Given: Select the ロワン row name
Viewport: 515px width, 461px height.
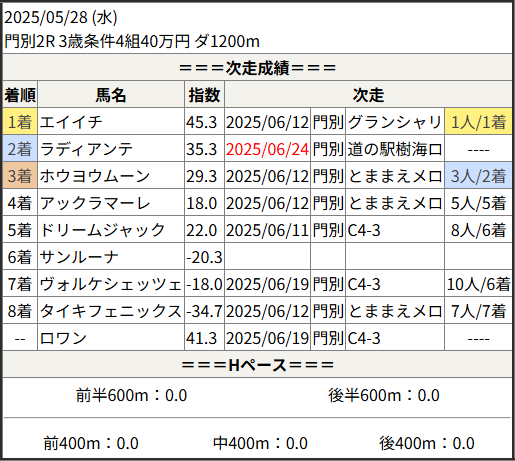Looking at the screenshot, I should pyautogui.click(x=63, y=338).
